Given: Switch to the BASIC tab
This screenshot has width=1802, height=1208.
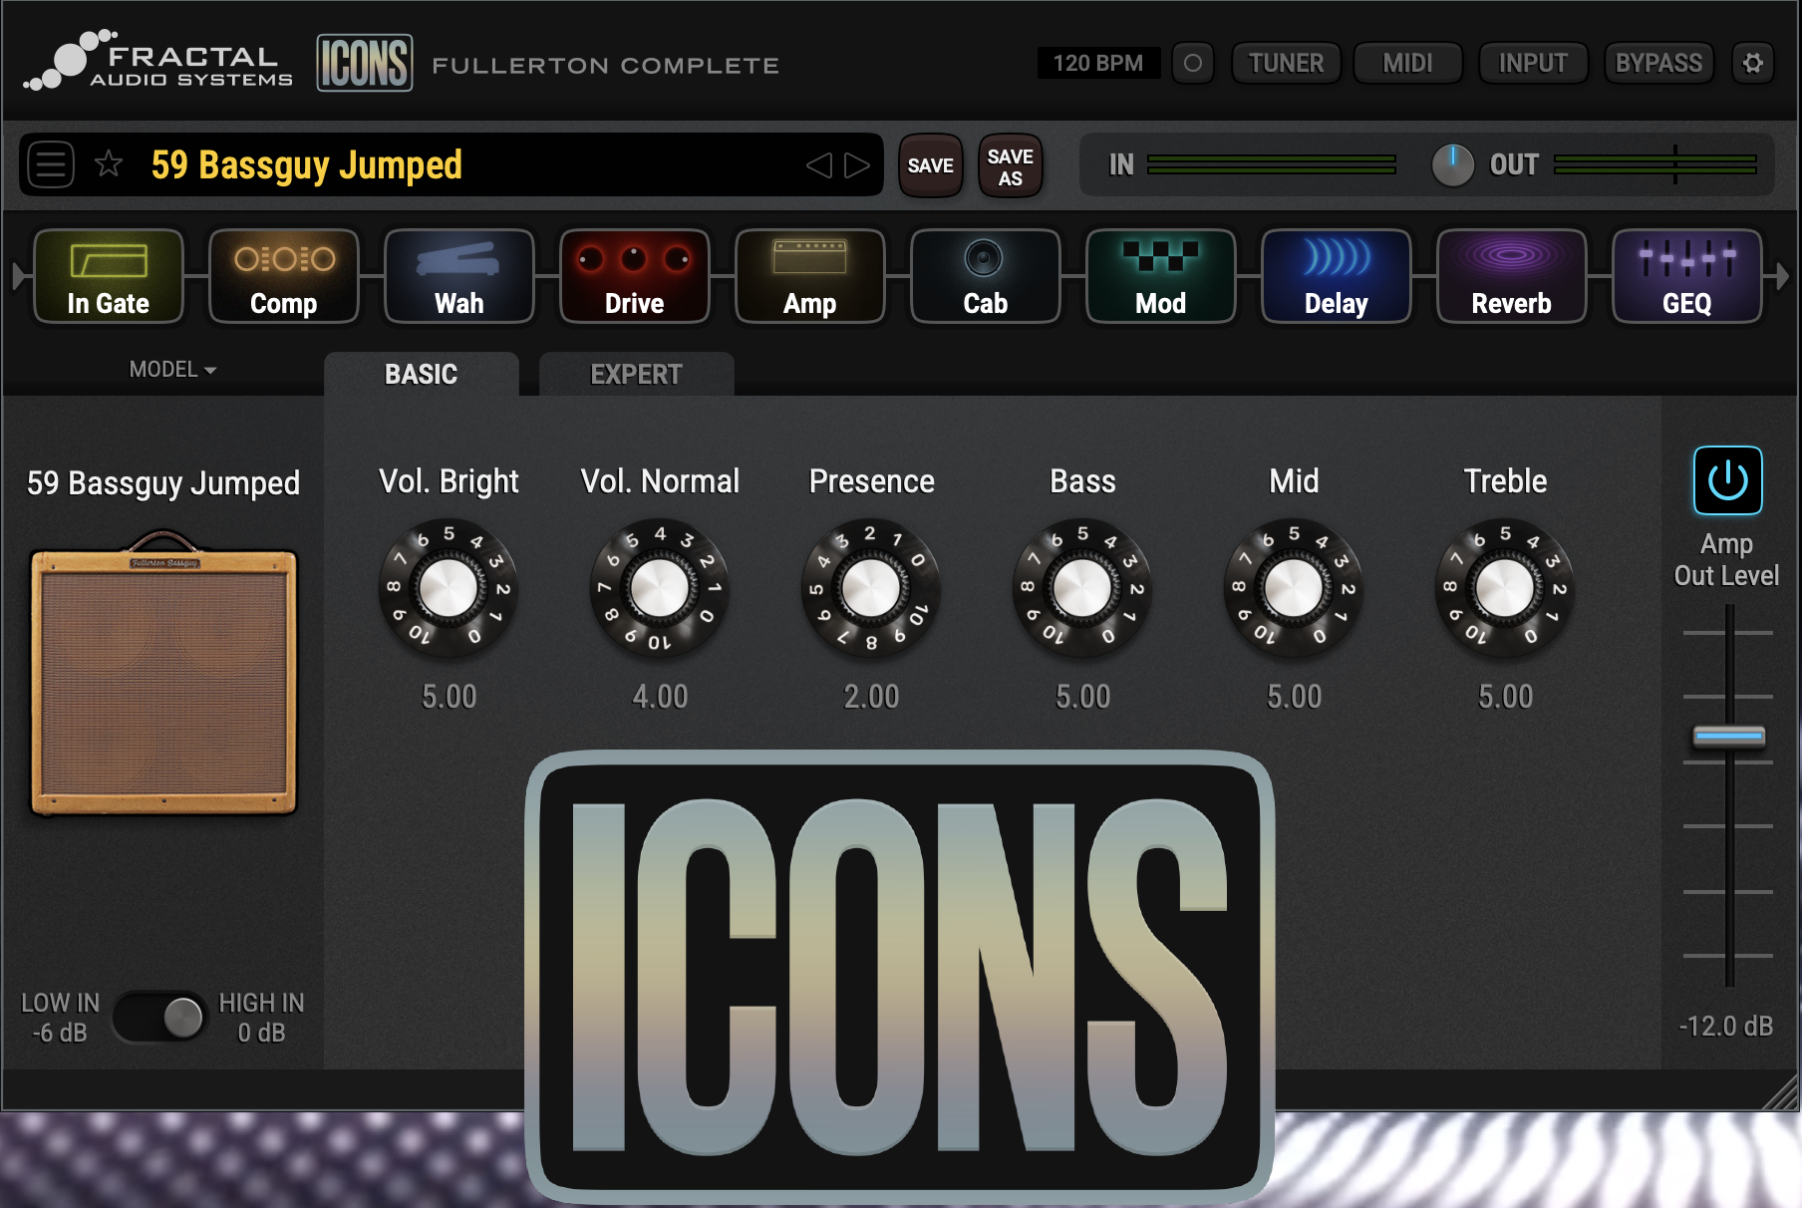Looking at the screenshot, I should (x=421, y=374).
